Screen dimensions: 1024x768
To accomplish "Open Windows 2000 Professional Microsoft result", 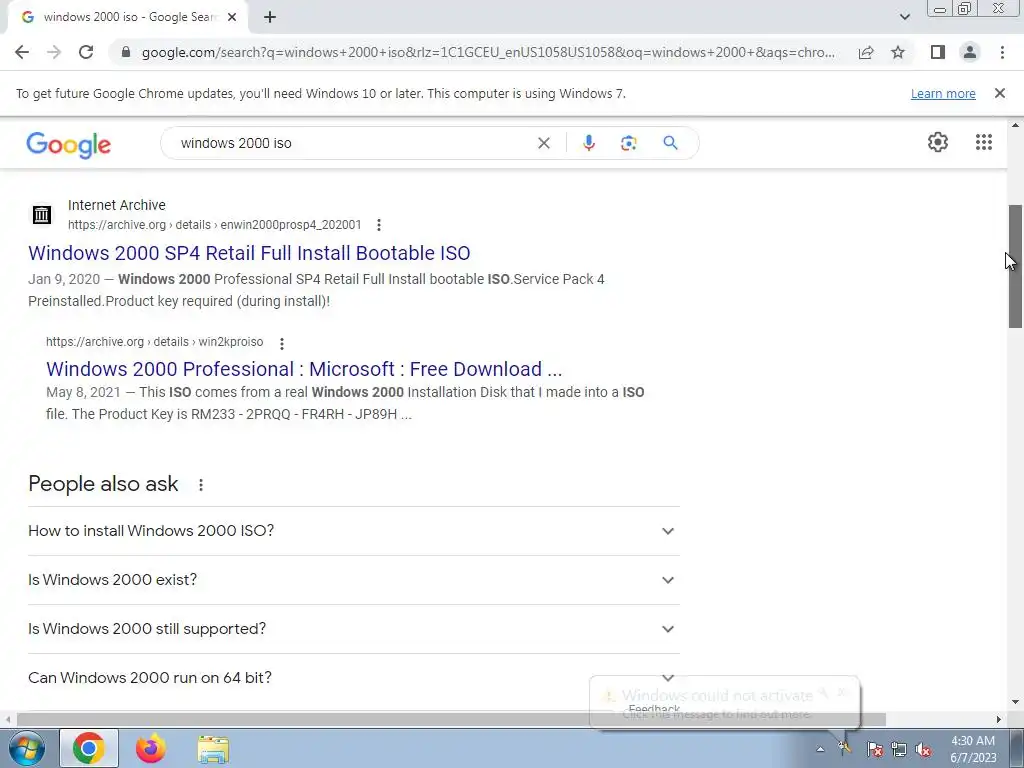I will tap(304, 369).
